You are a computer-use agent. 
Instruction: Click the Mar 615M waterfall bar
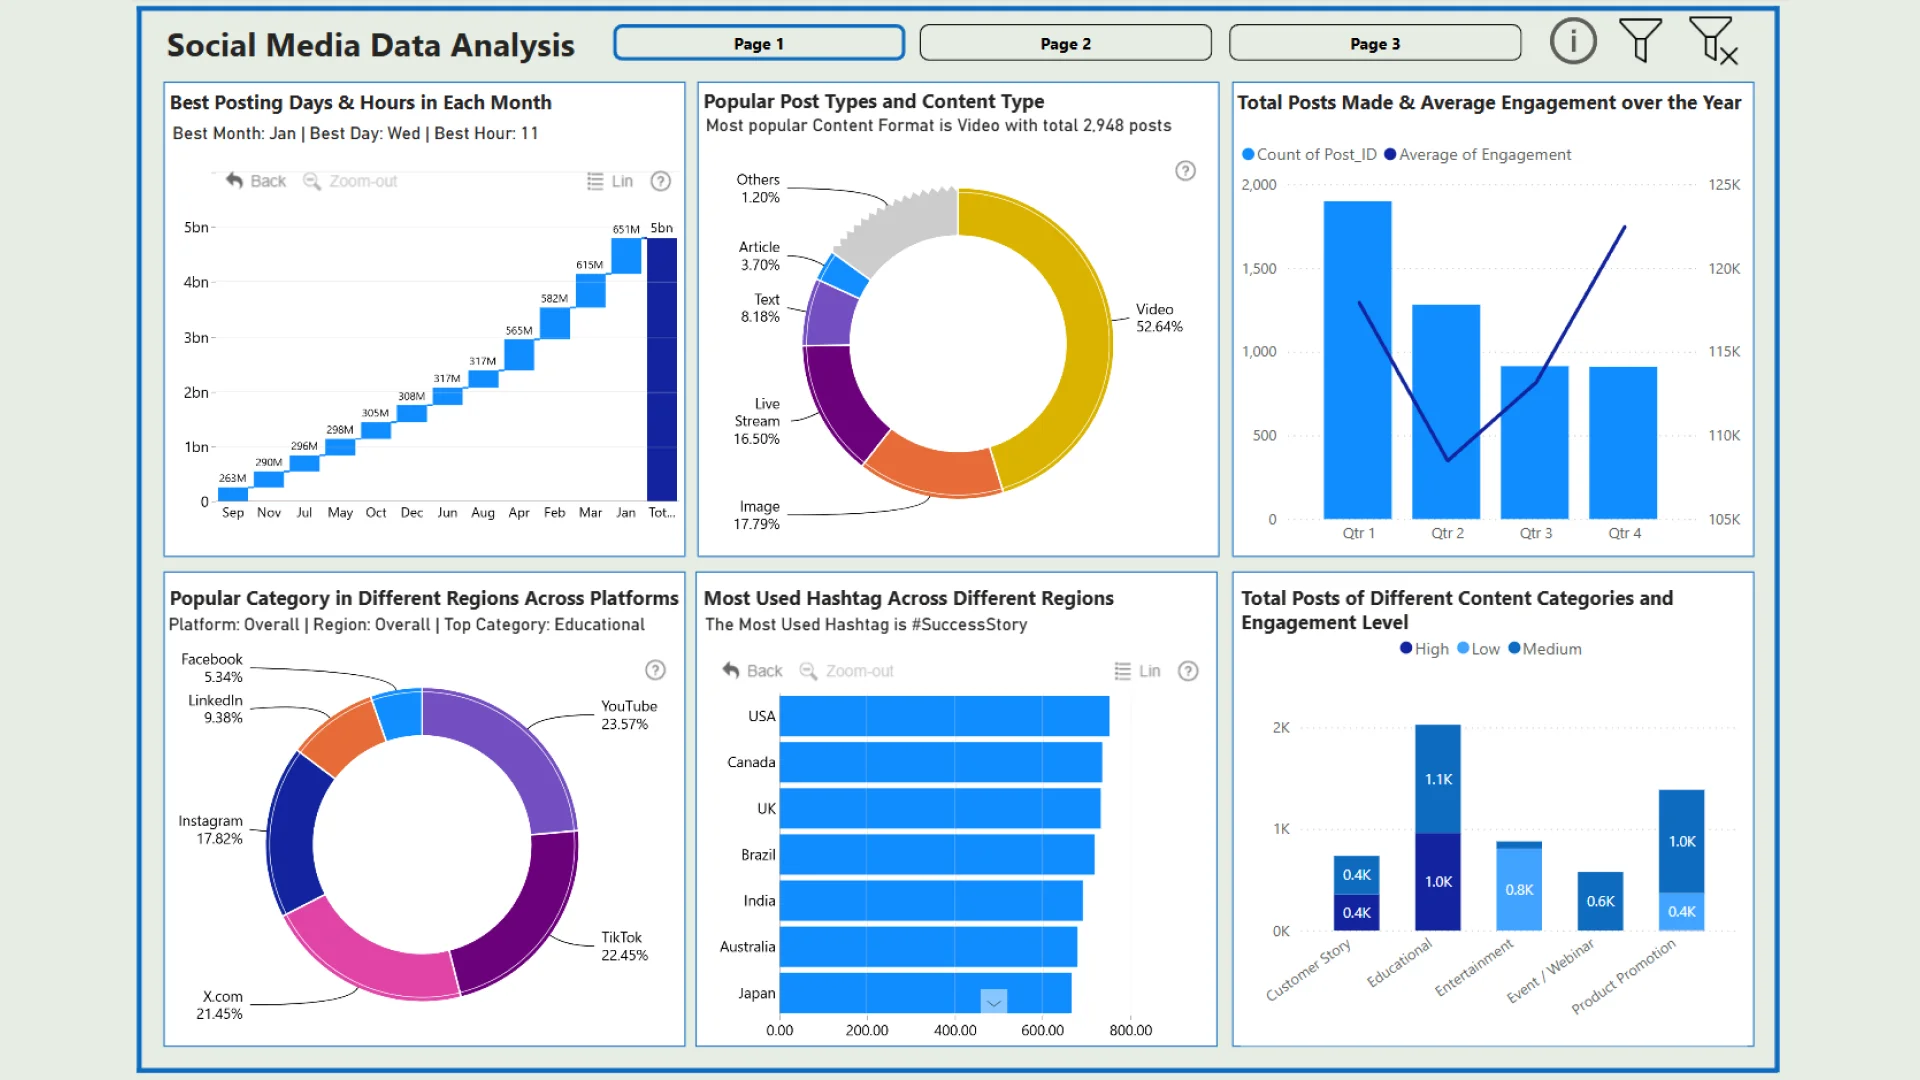click(x=590, y=291)
